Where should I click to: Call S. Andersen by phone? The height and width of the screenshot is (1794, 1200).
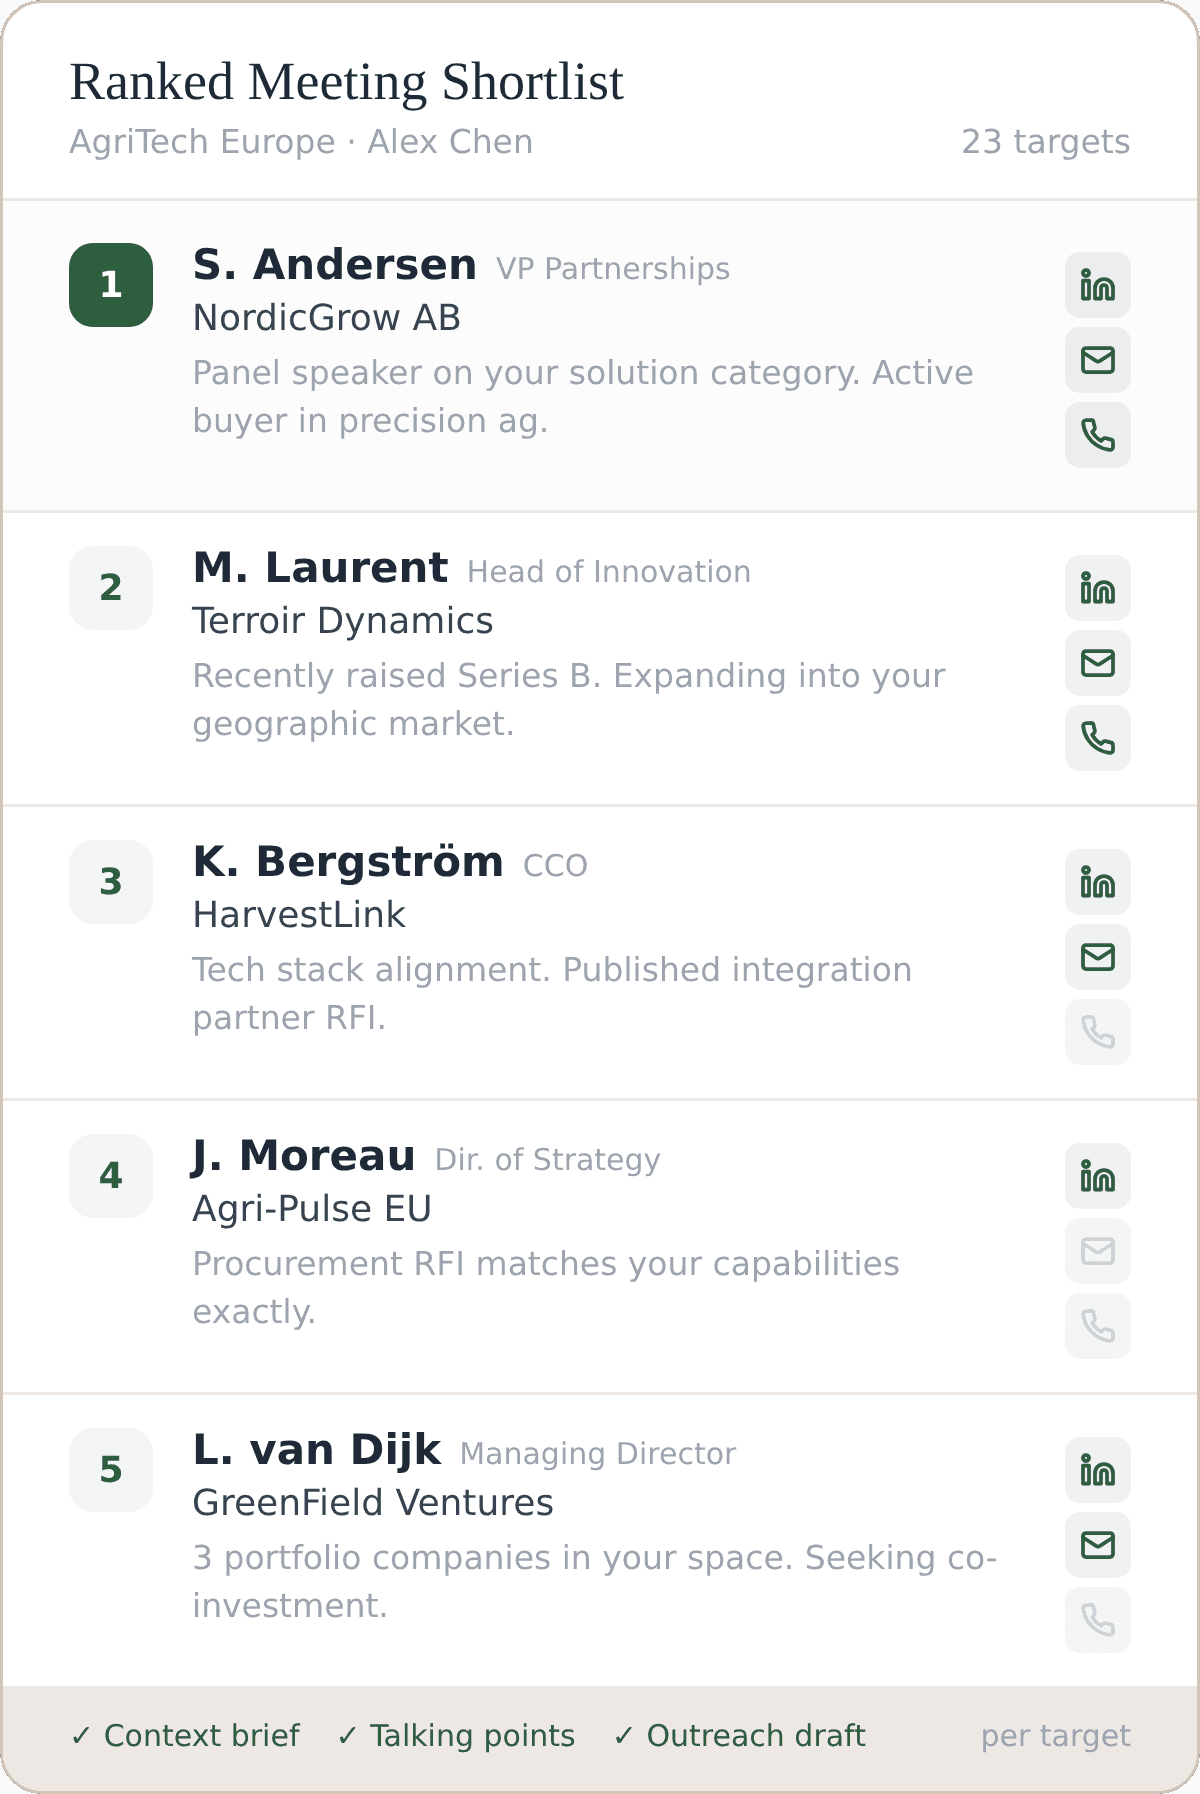tap(1097, 435)
